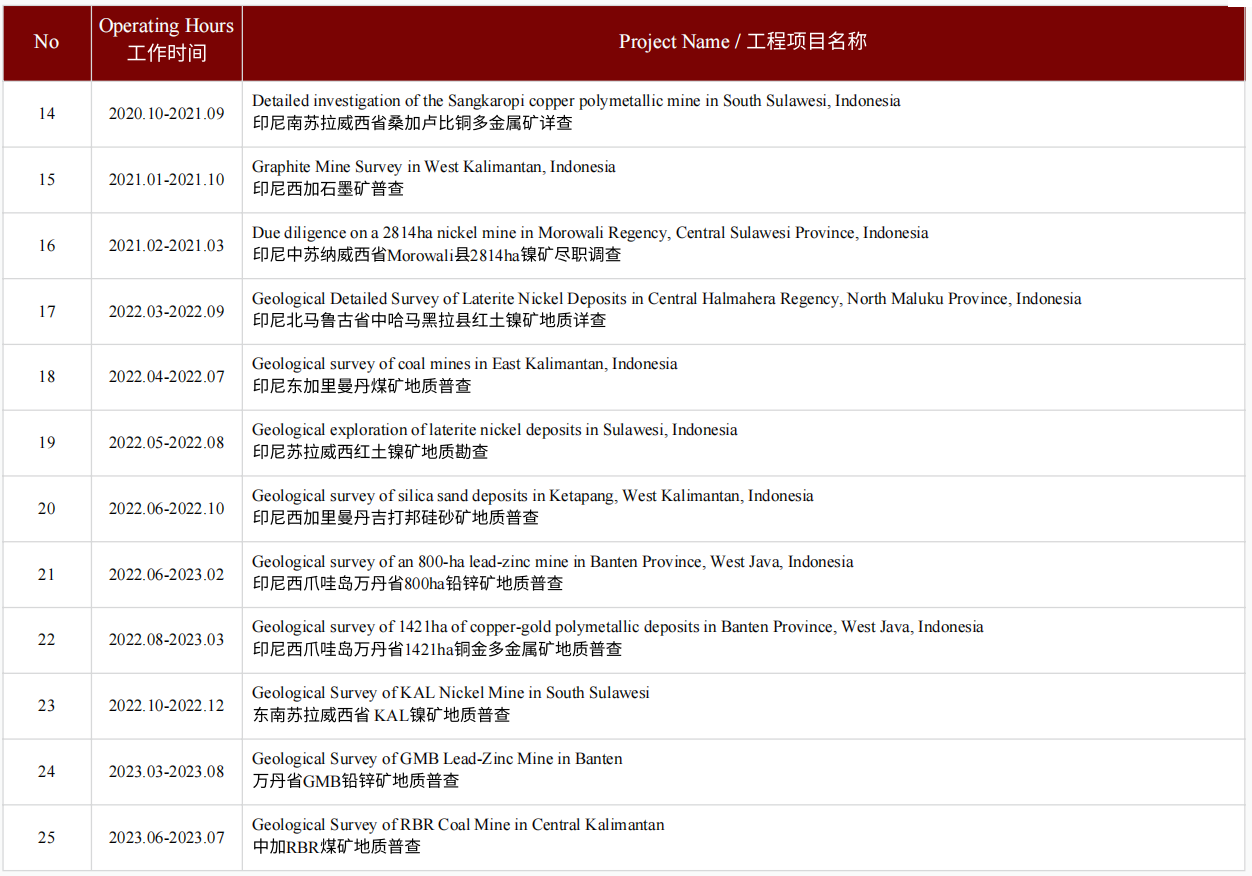Select the date range 2021.01-2021.10

[x=166, y=180]
